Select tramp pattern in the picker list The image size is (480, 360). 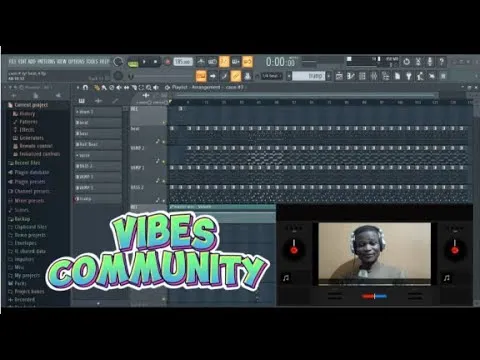97,199
